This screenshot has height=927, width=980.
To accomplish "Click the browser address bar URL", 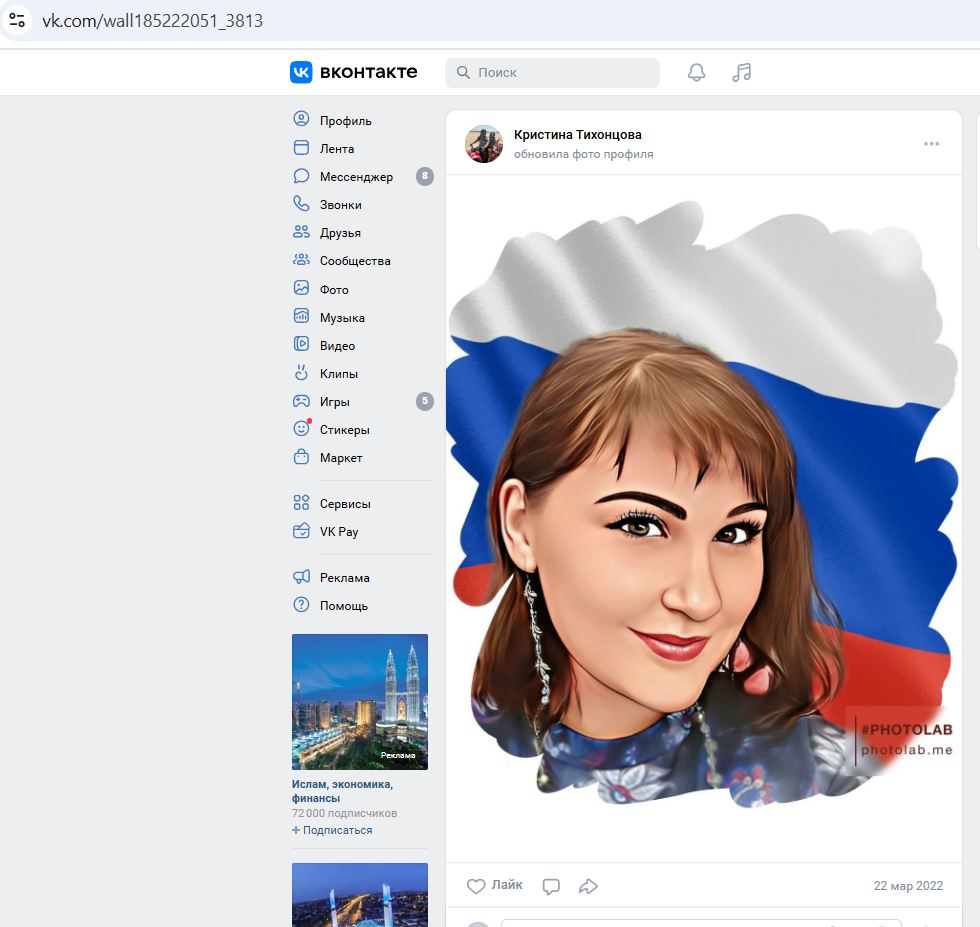I will [x=152, y=20].
